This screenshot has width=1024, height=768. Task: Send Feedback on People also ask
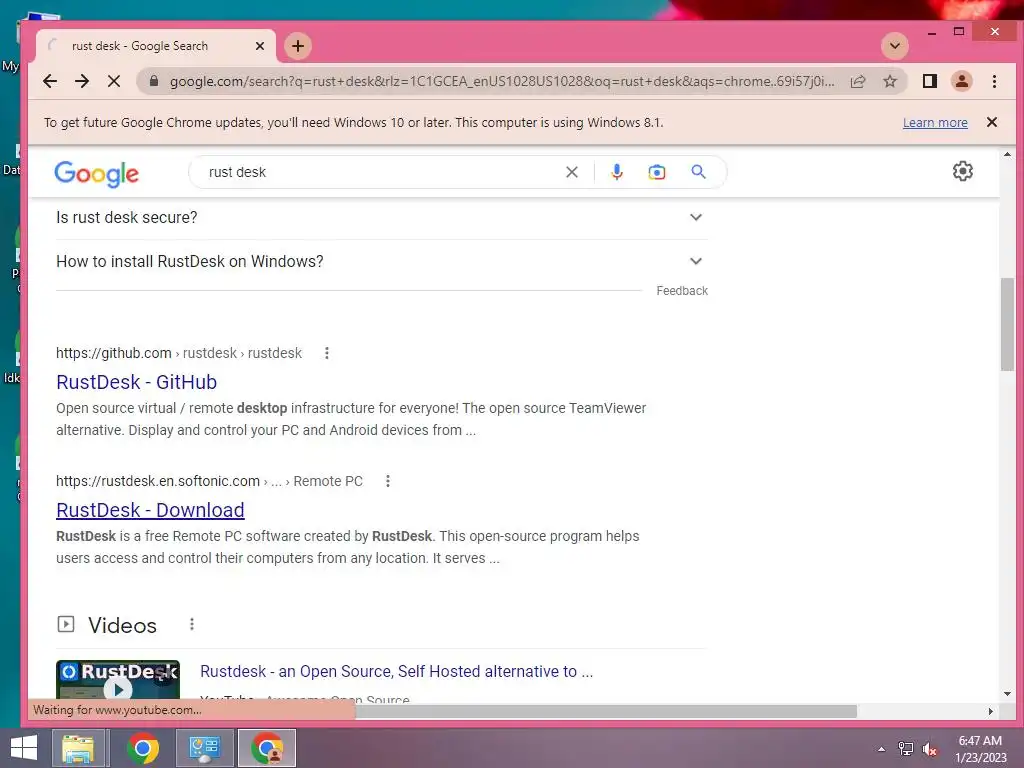[682, 291]
